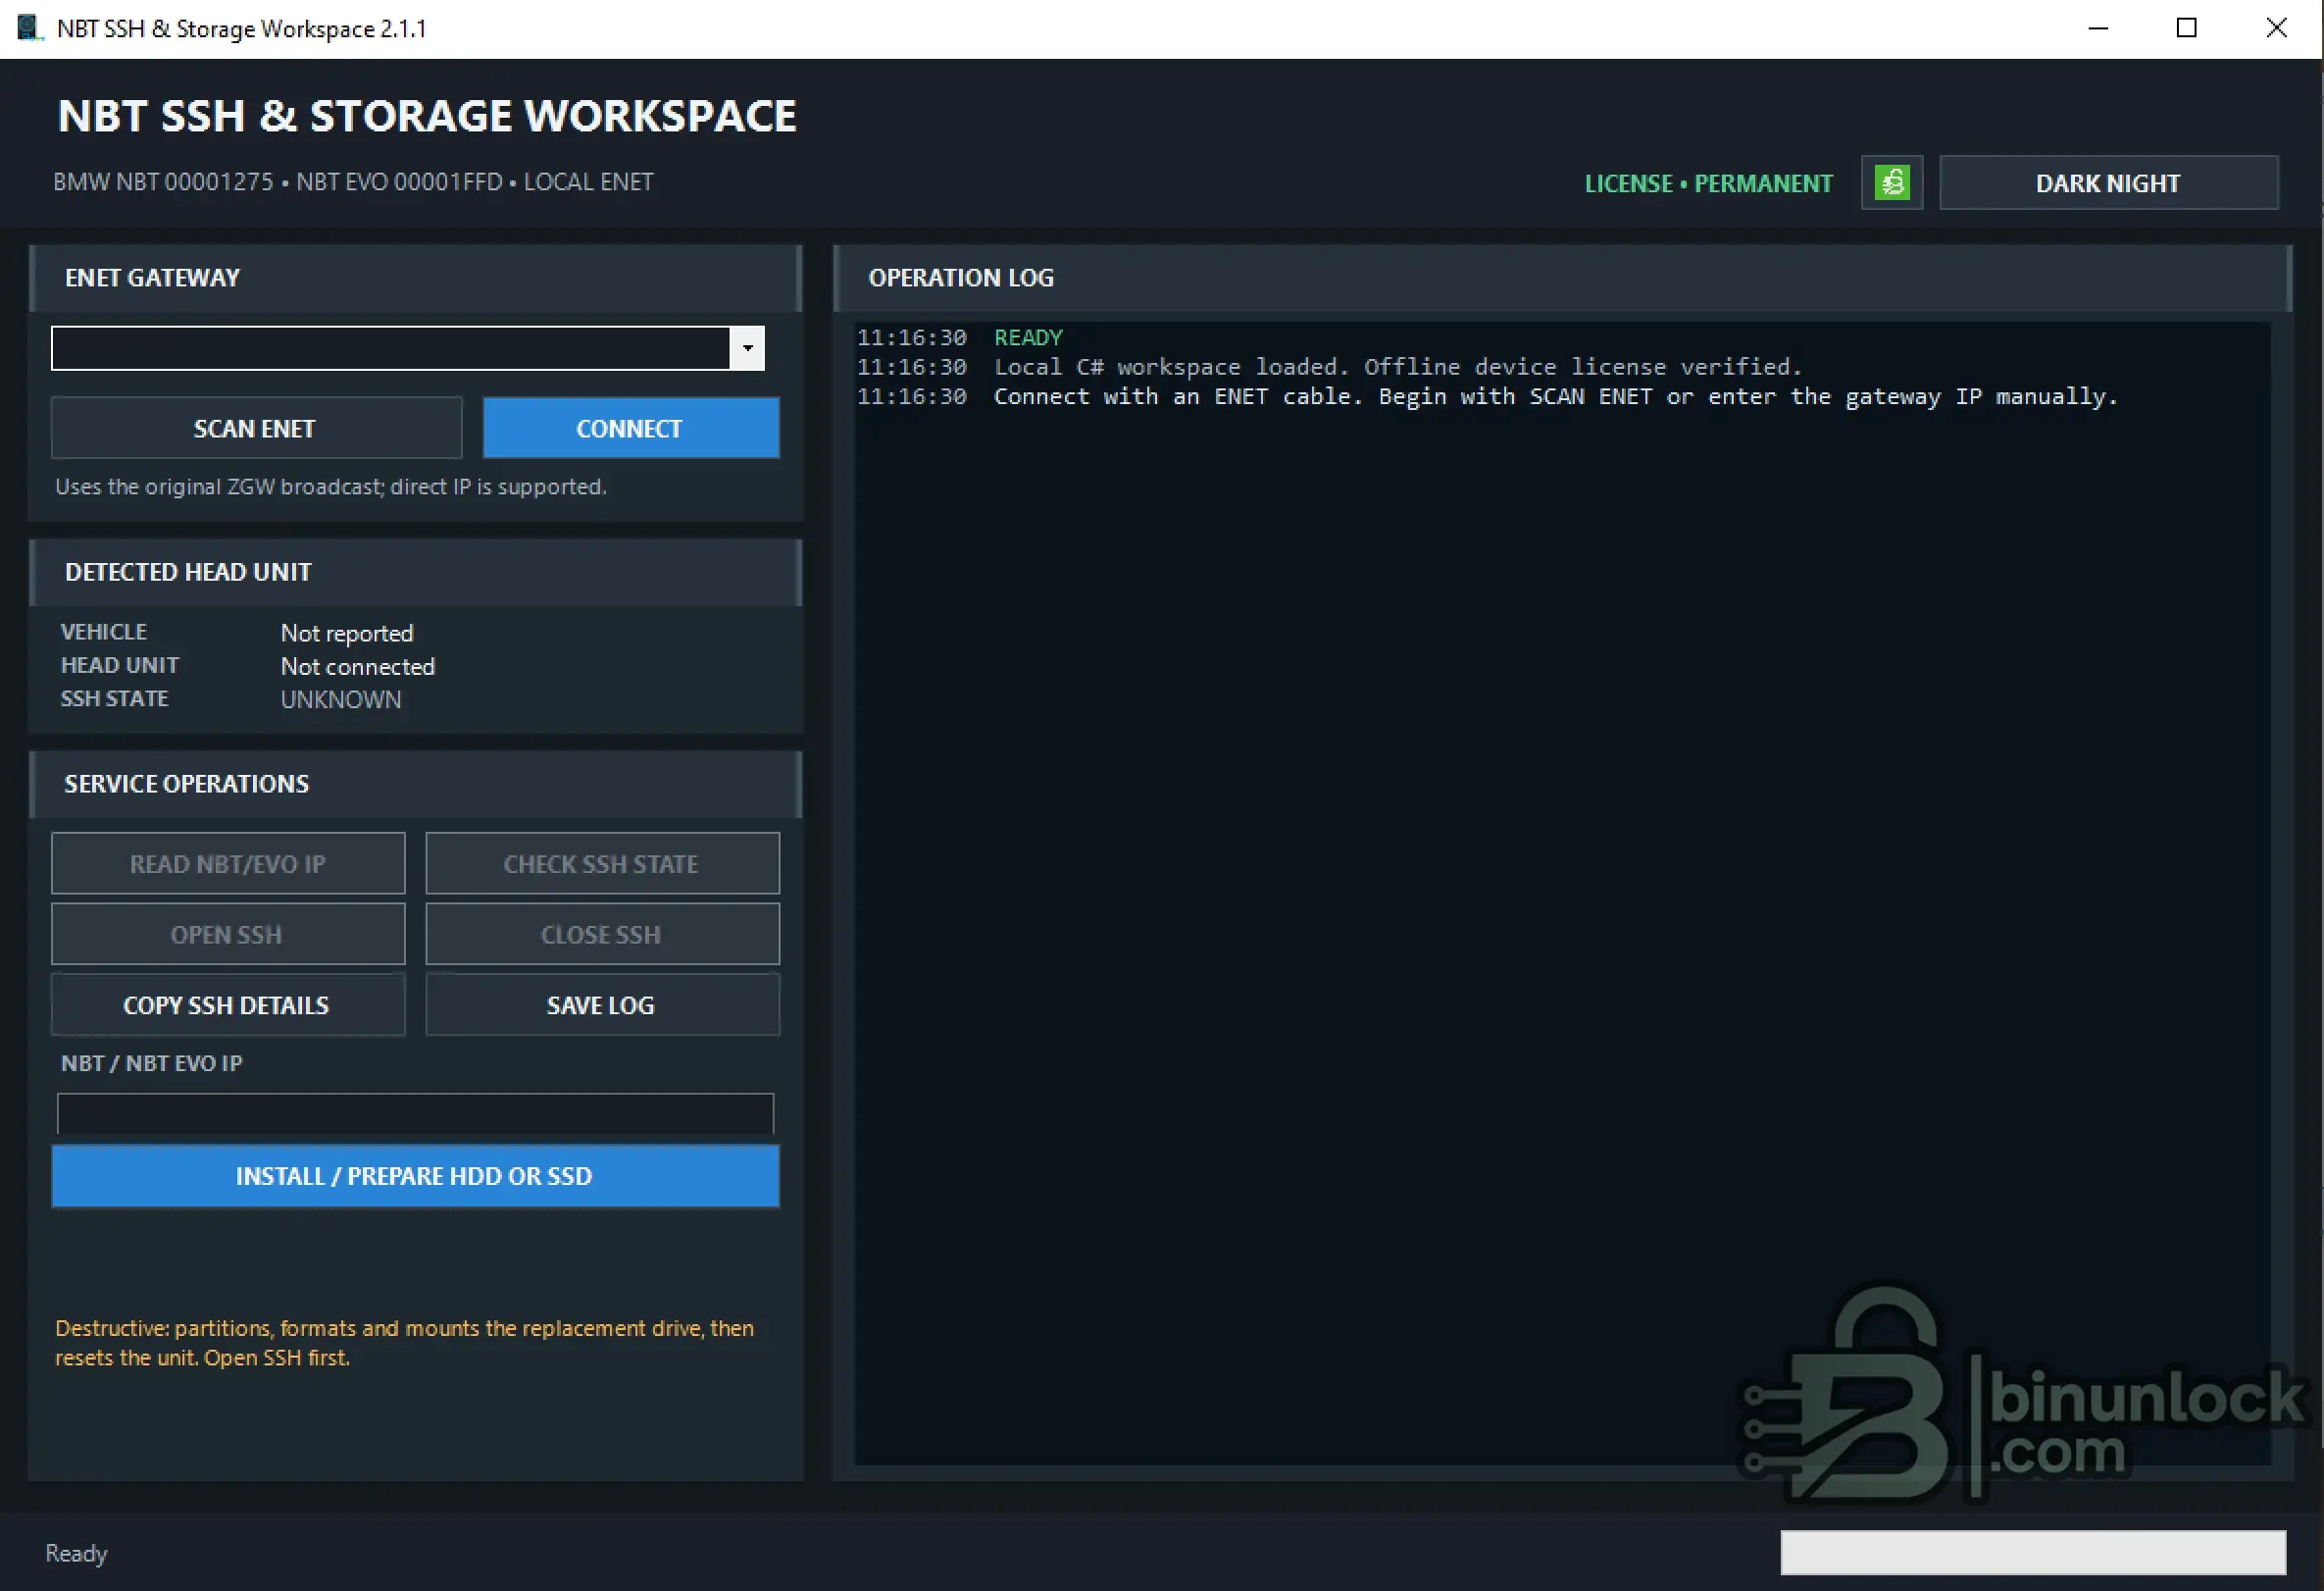Click the ENET GATEWAY panel header
The image size is (2324, 1591).
point(415,278)
